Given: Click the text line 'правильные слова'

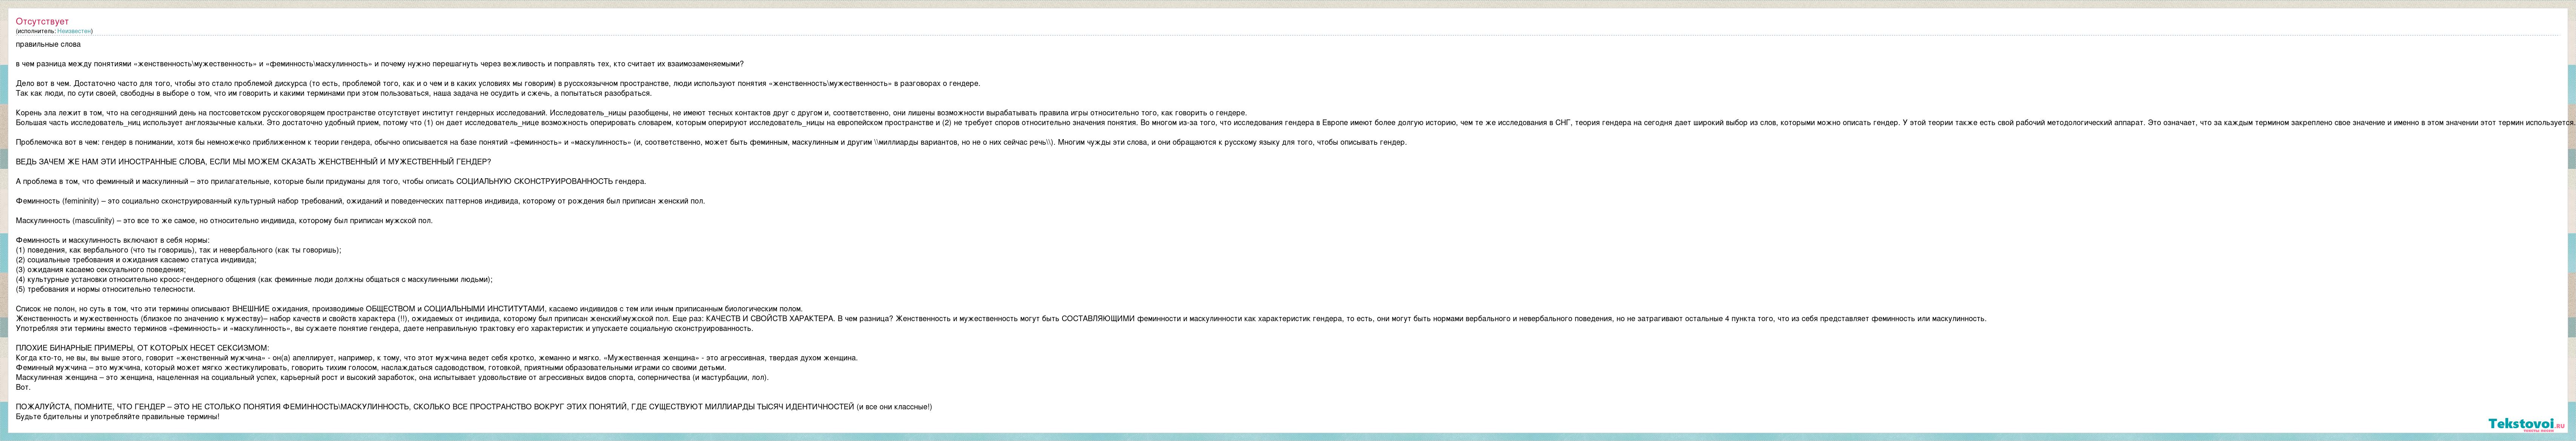Looking at the screenshot, I should point(48,44).
